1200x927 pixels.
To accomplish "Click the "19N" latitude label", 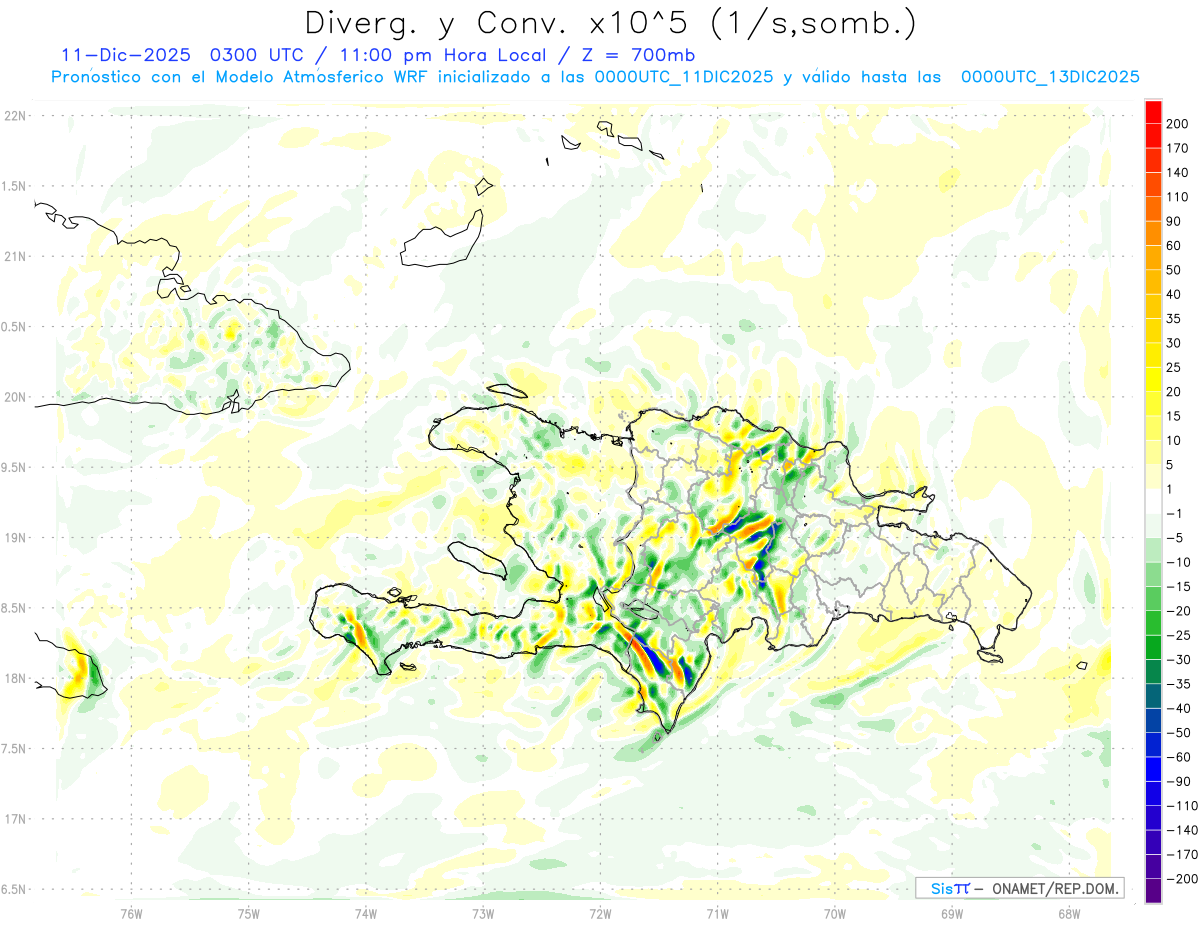I will (14, 537).
